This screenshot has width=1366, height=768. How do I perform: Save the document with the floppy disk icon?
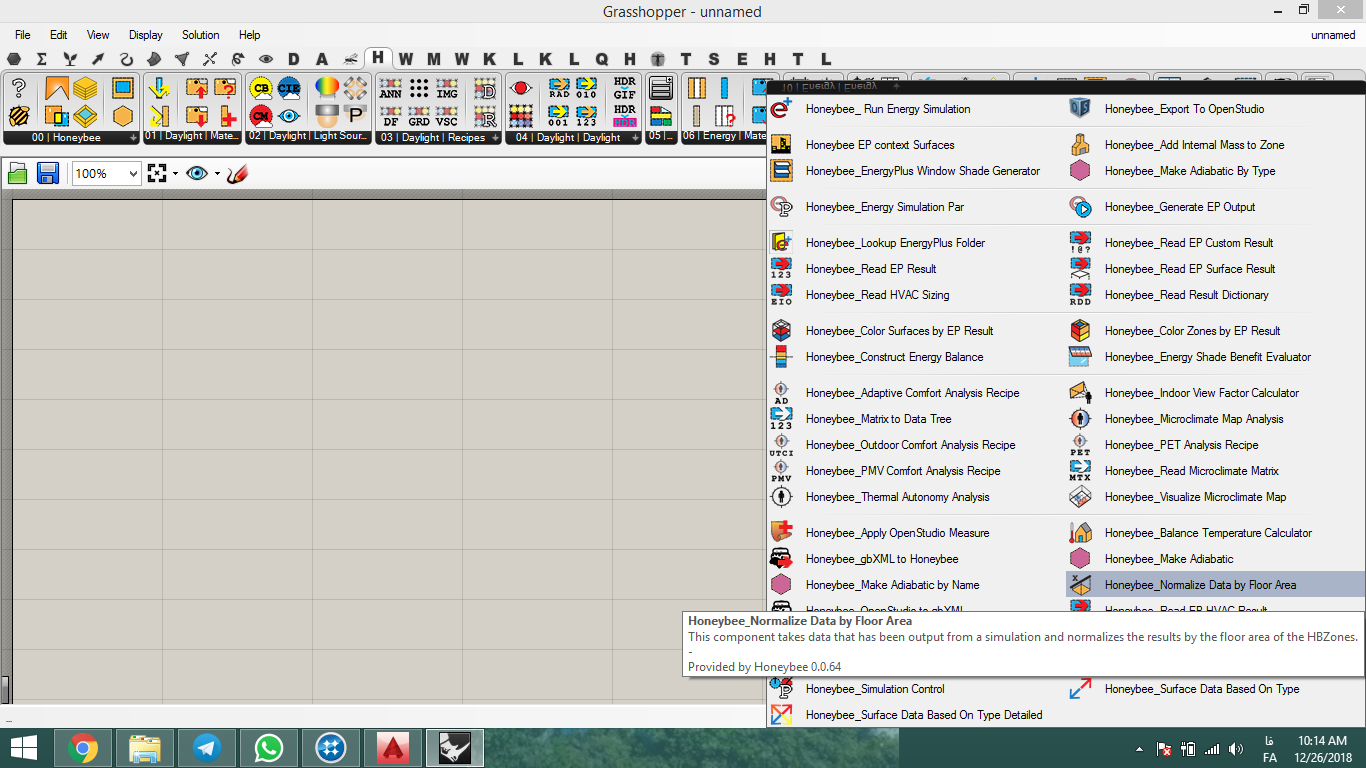click(47, 173)
